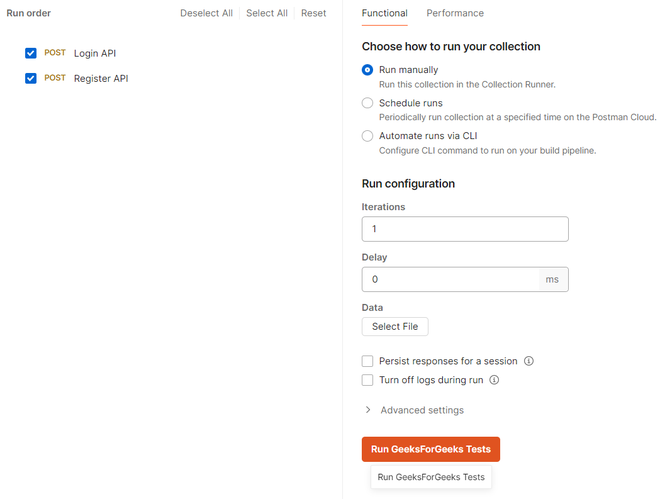
Task: Click info icon beside Persist responses
Action: (x=529, y=361)
